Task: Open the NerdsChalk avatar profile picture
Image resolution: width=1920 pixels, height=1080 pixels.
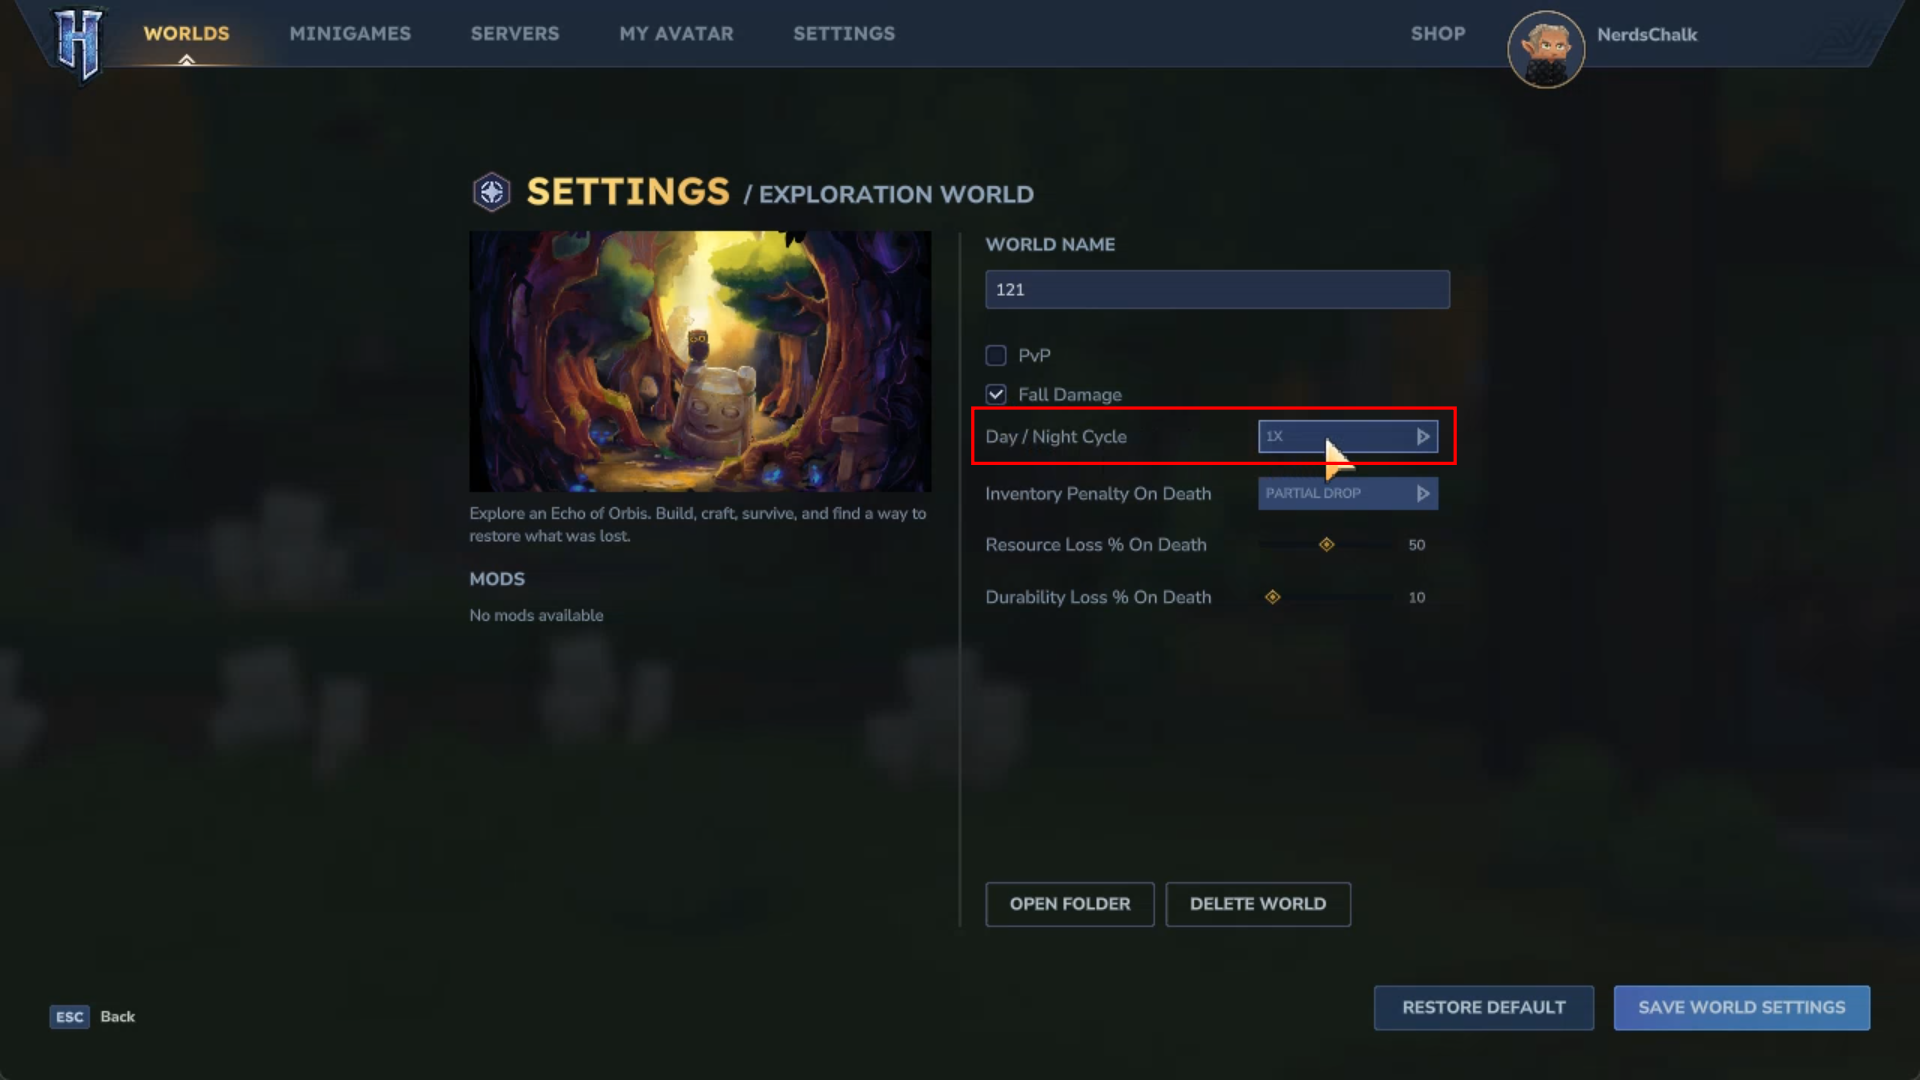Action: click(1545, 49)
